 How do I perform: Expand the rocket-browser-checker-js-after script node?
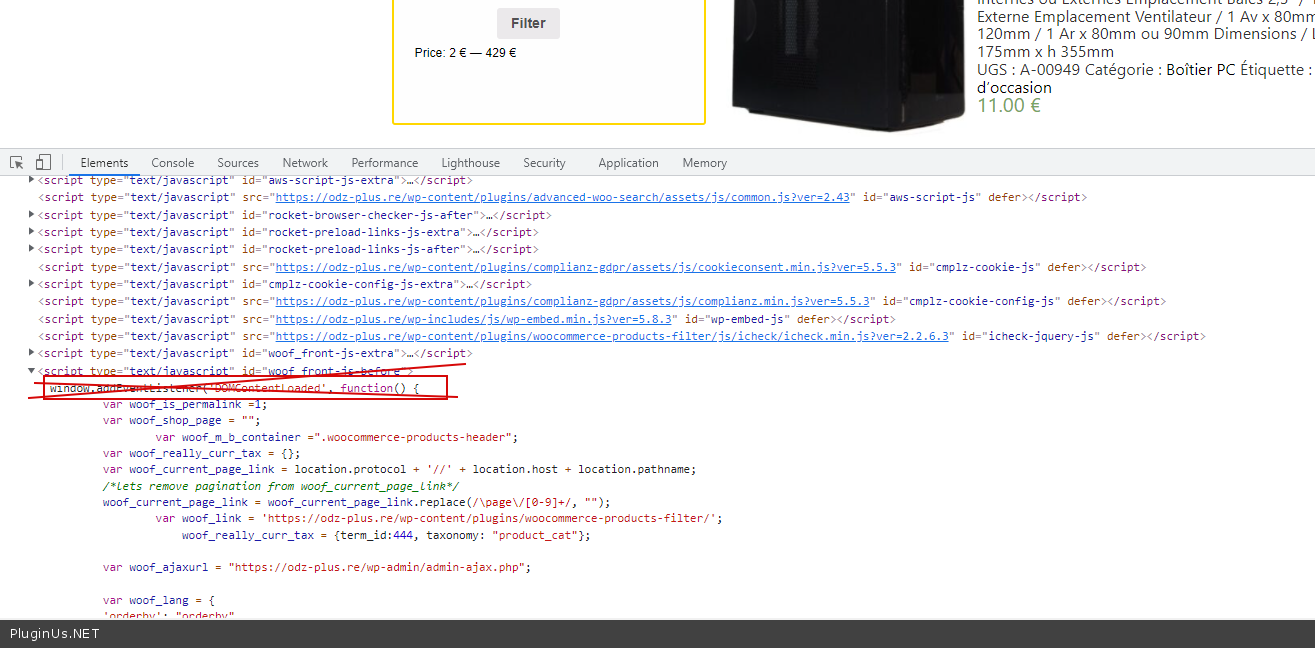(32, 215)
